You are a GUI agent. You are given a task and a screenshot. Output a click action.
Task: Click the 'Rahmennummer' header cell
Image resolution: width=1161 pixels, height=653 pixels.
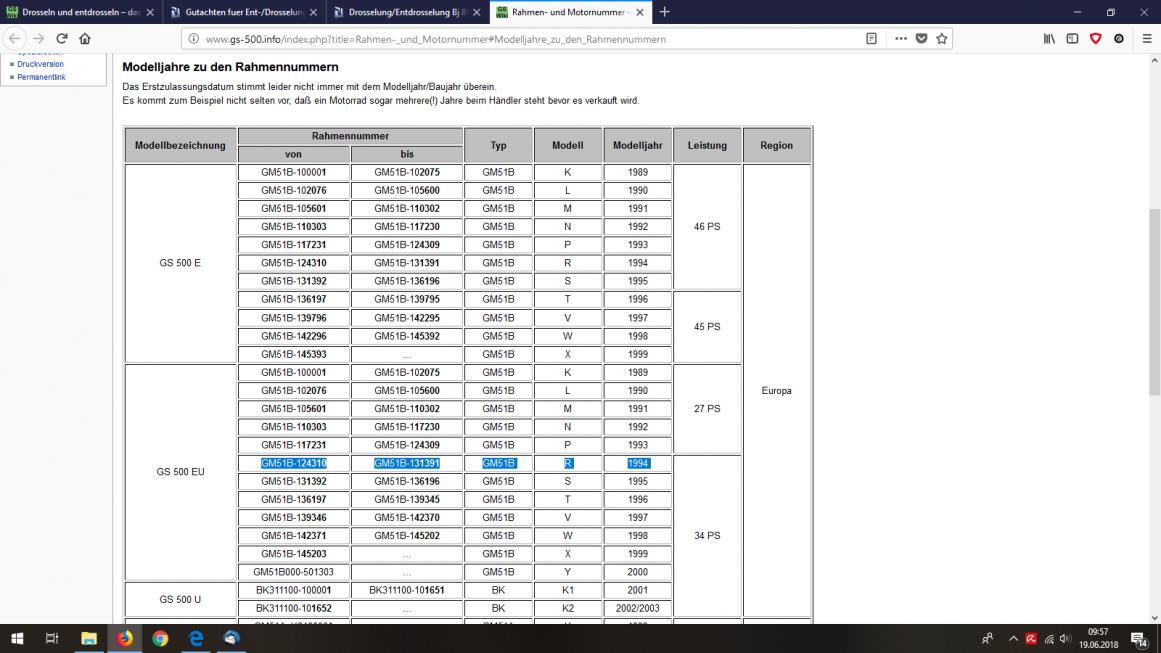click(x=350, y=136)
